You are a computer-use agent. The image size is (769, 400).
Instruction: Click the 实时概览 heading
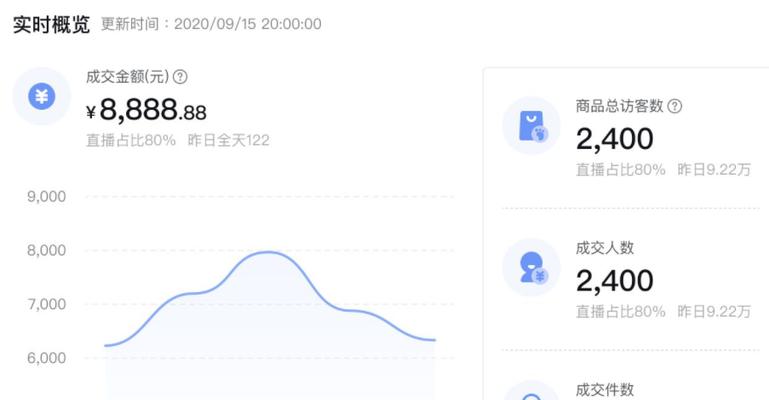click(x=51, y=24)
